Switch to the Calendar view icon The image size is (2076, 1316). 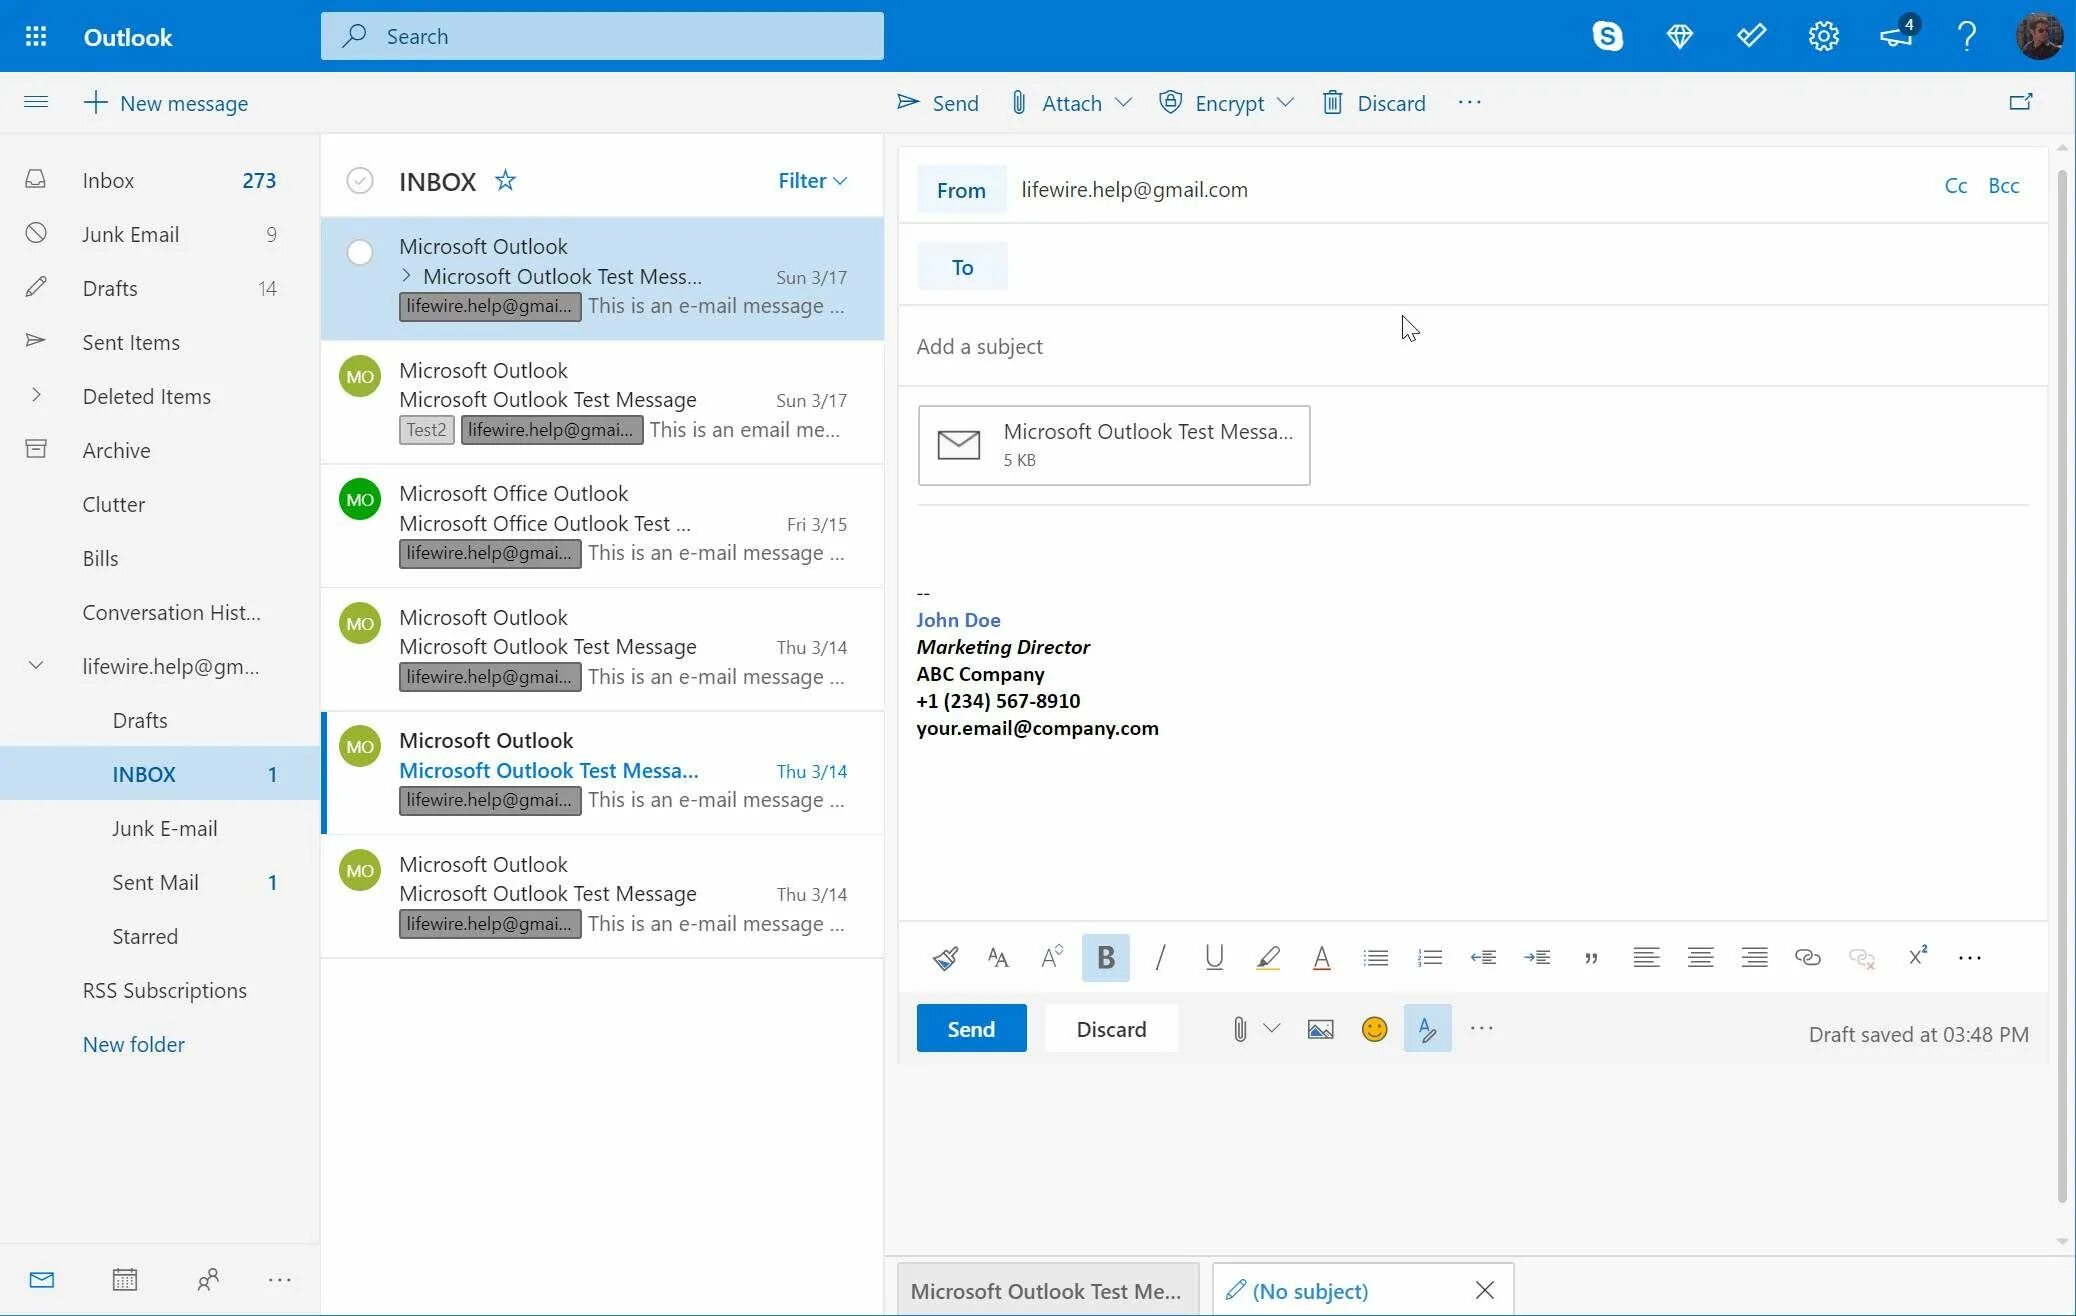[x=125, y=1279]
